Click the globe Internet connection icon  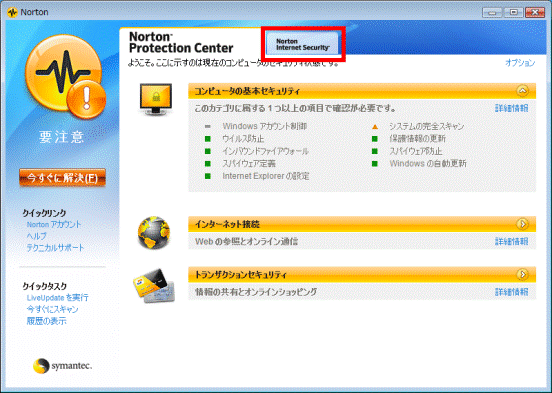click(154, 233)
